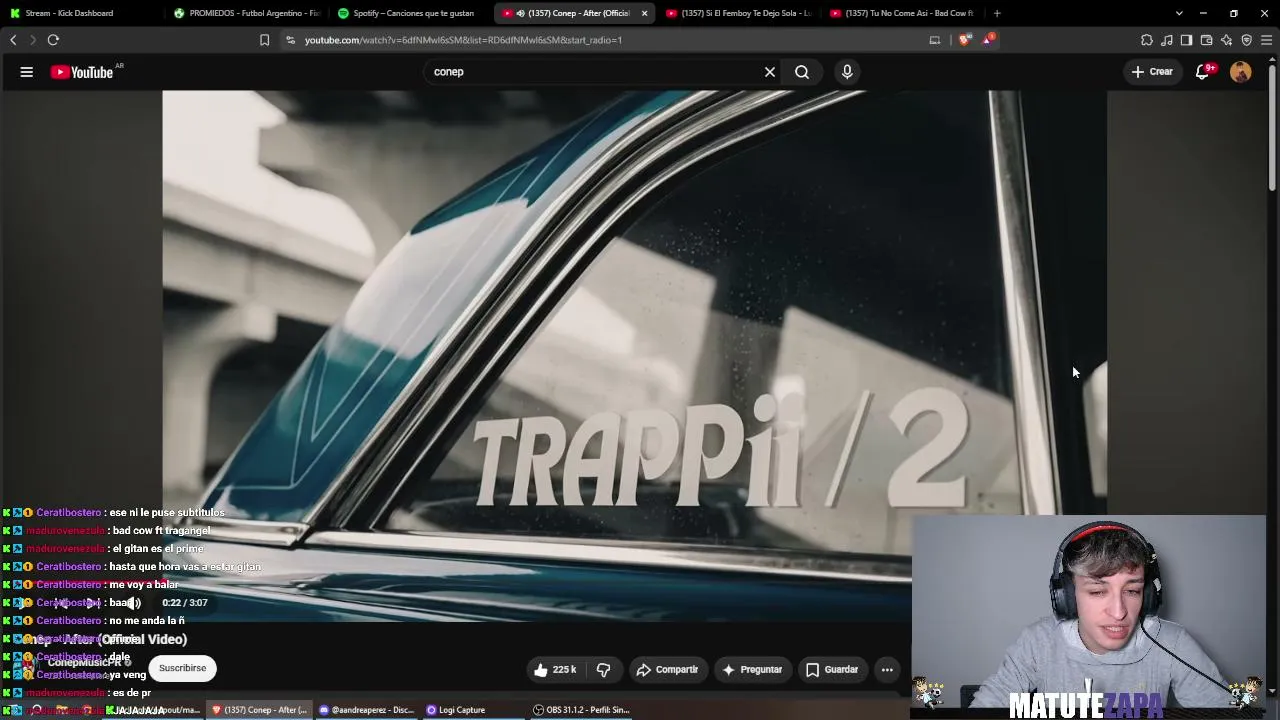
Task: Switch to the Tu No Come Asi tab
Action: 902,13
